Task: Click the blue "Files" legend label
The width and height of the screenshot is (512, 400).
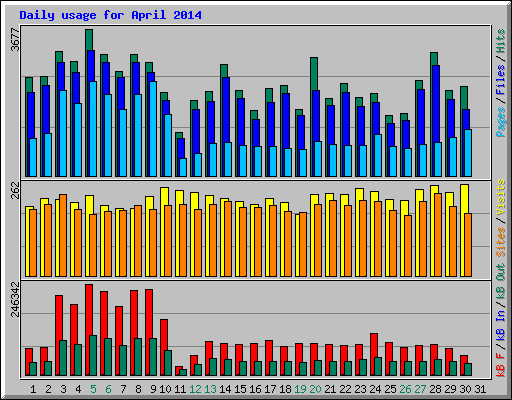Action: [500, 80]
